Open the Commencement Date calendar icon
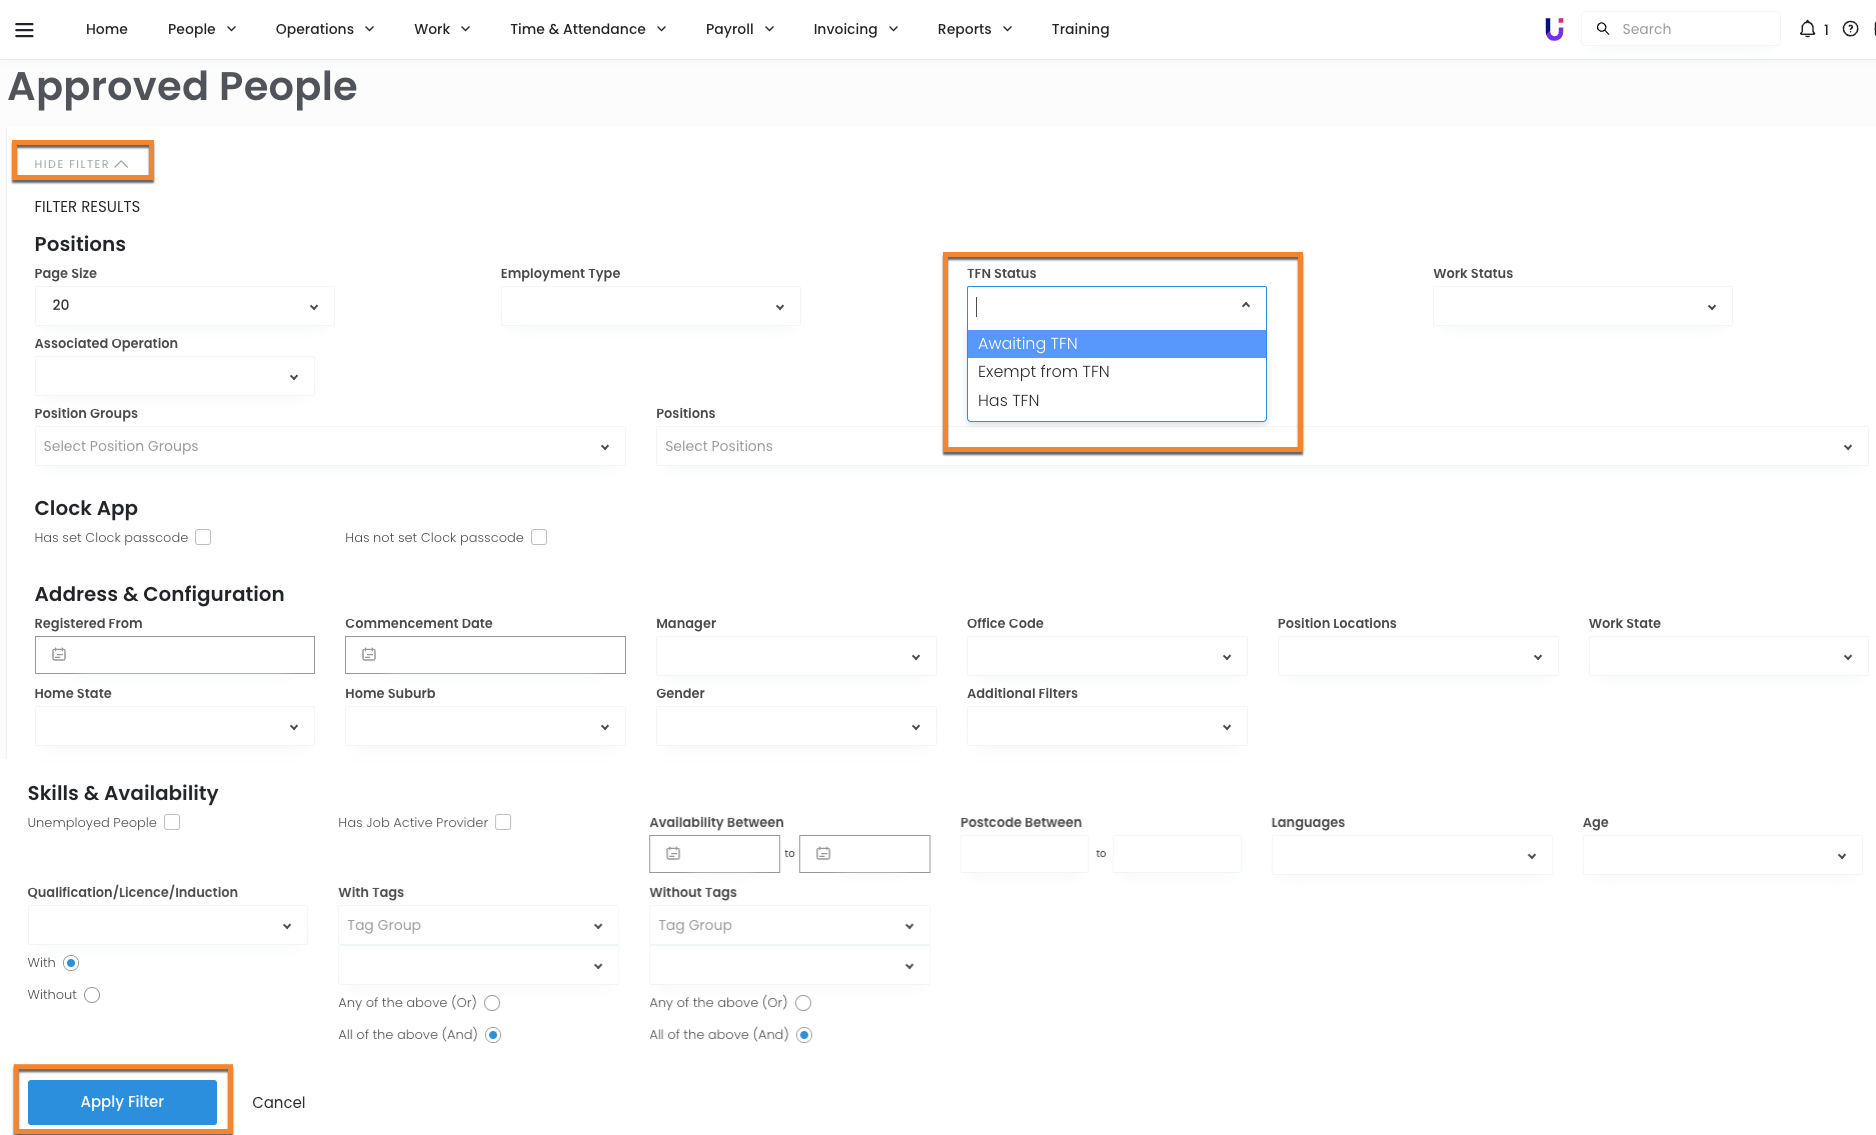Image resolution: width=1876 pixels, height=1135 pixels. coord(369,655)
